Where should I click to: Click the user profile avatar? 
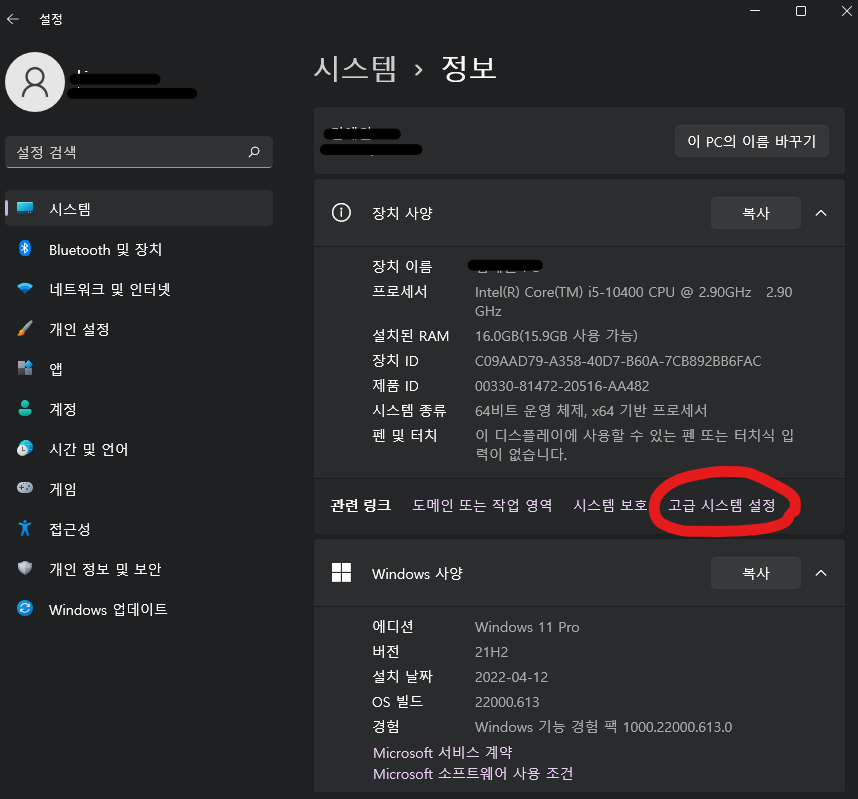coord(35,82)
